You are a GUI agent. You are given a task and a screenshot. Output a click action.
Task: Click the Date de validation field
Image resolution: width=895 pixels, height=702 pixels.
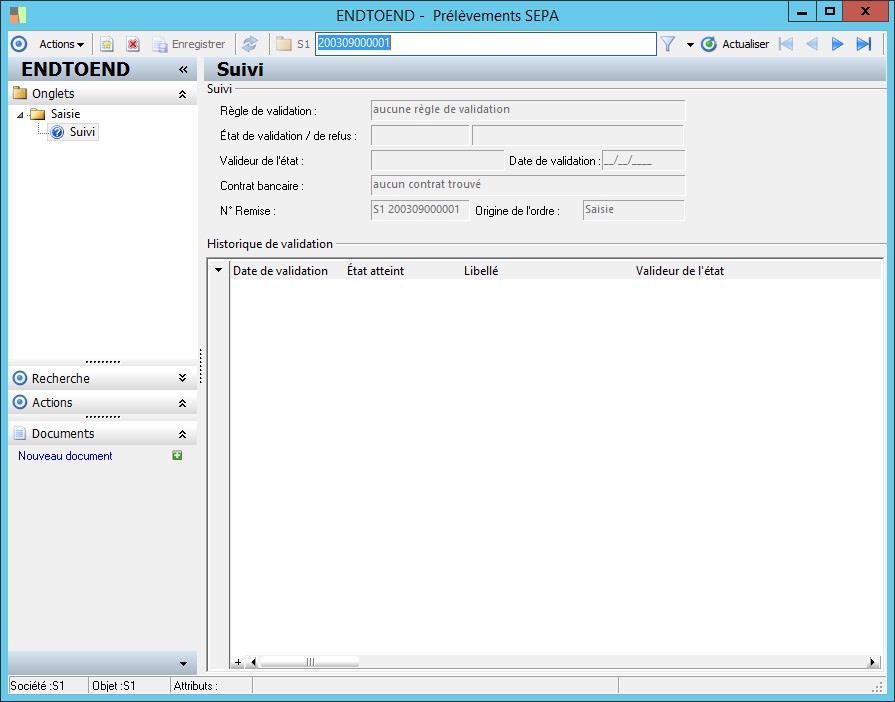[x=643, y=161]
